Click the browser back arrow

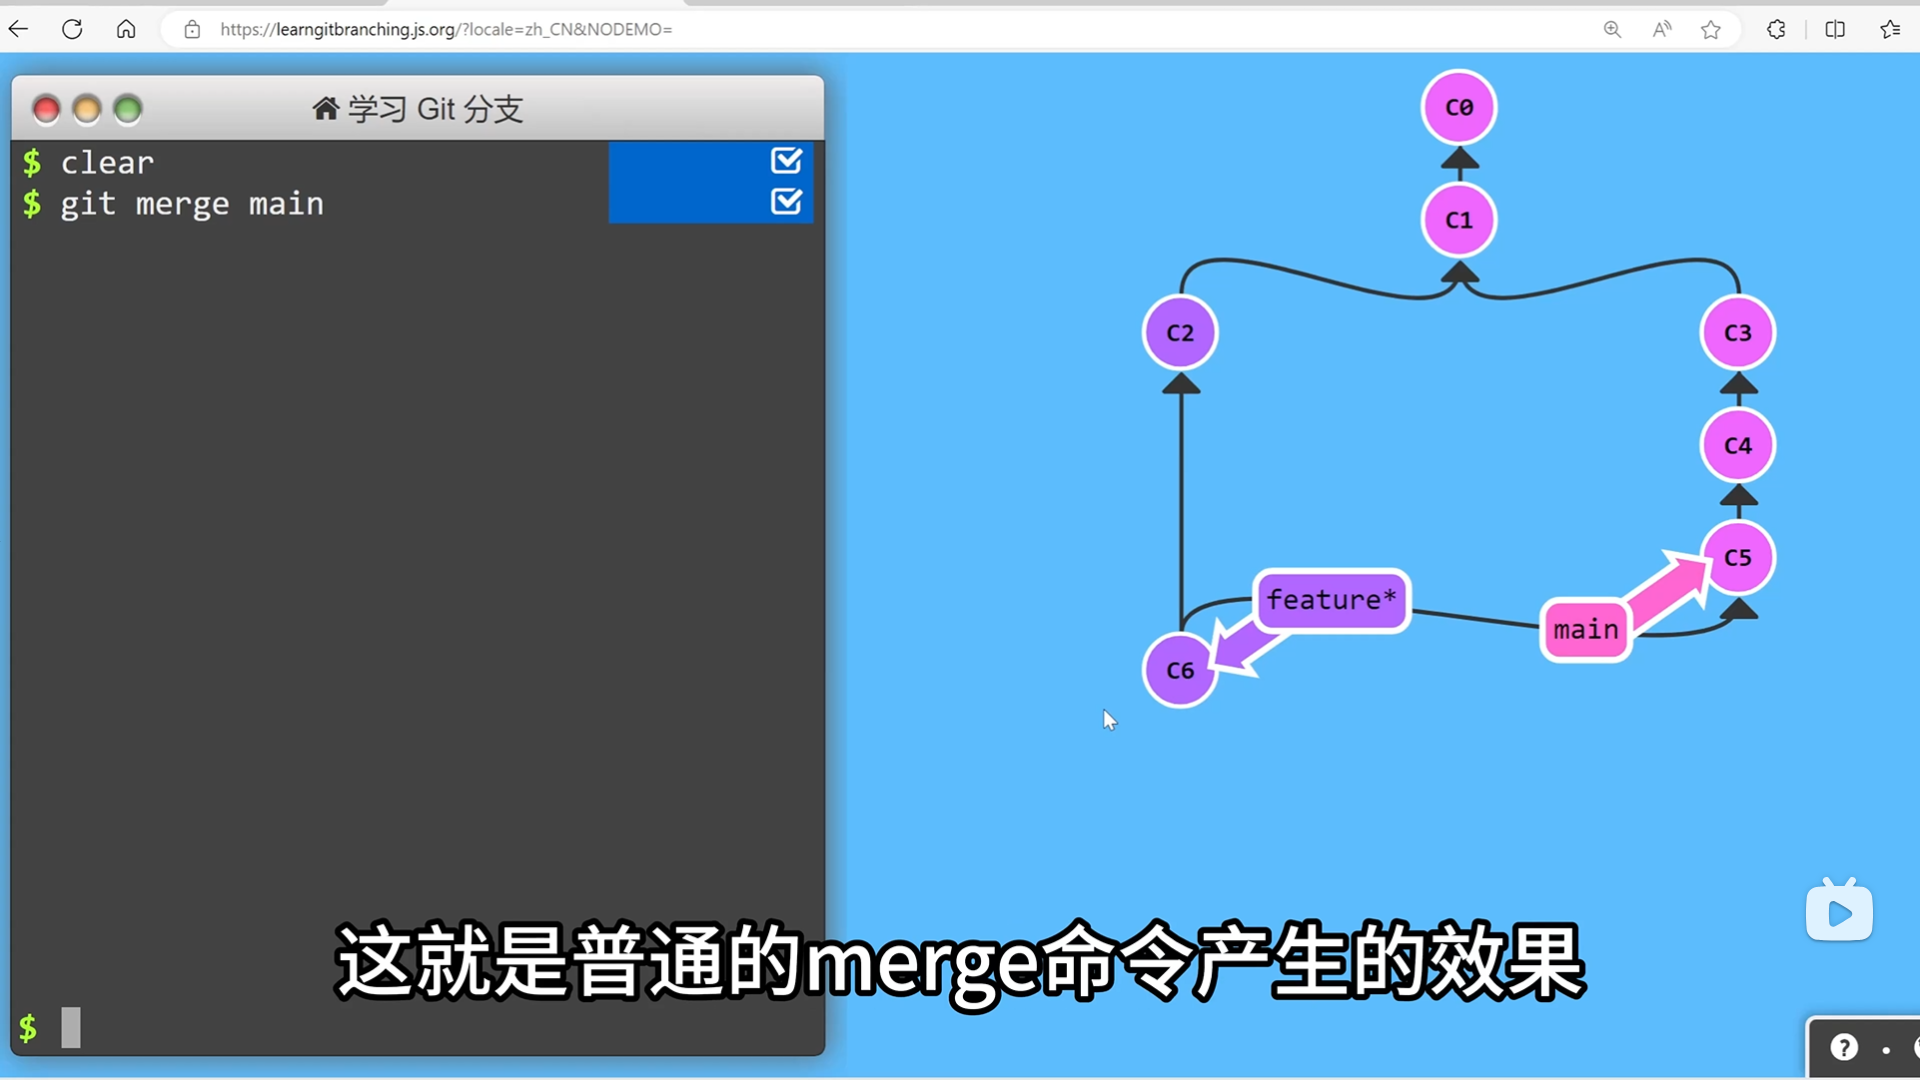(x=19, y=29)
